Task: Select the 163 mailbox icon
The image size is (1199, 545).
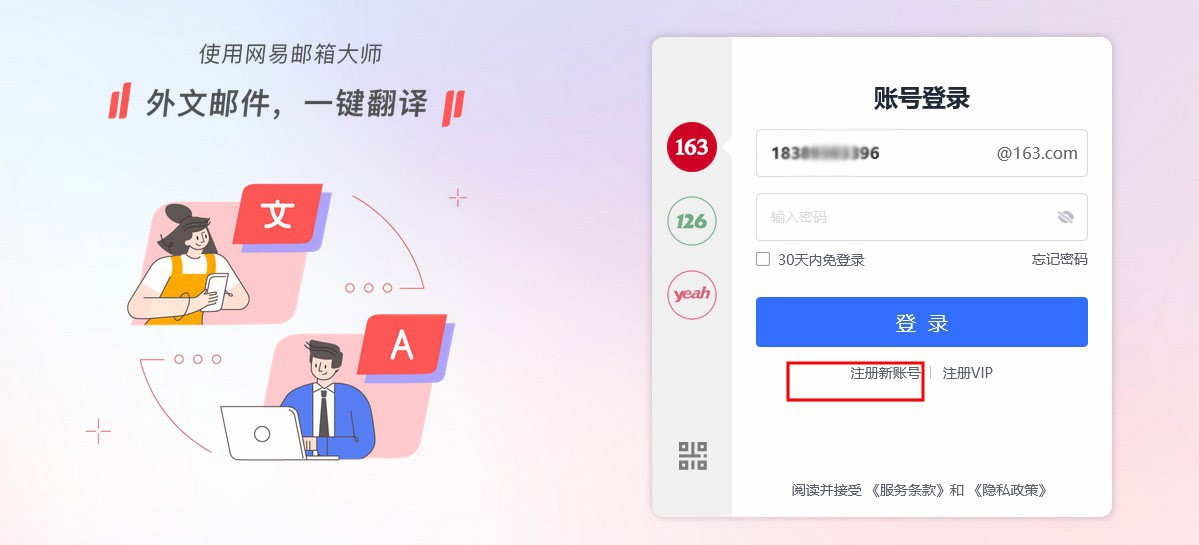Action: [x=692, y=147]
